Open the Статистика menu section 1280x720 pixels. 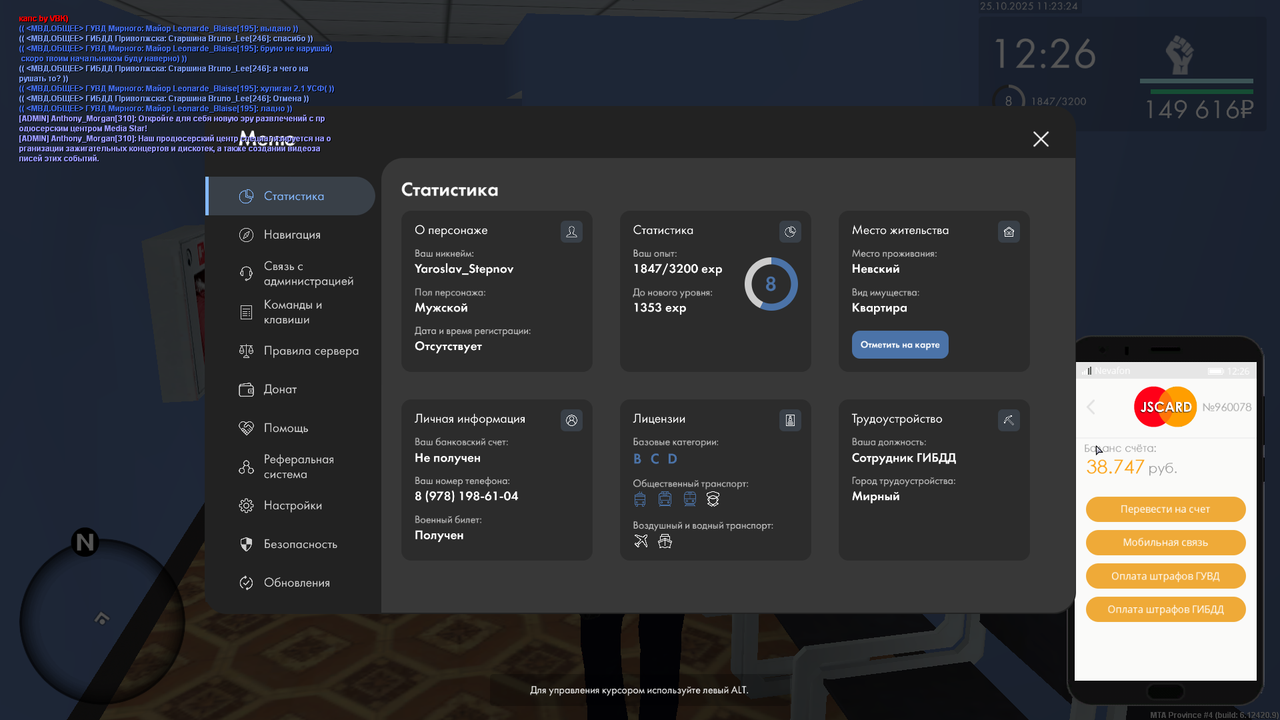[291, 196]
